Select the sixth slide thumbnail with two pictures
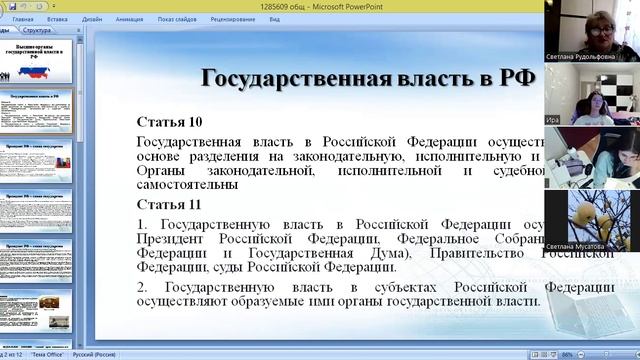The height and width of the screenshot is (360, 640). click(x=36, y=311)
